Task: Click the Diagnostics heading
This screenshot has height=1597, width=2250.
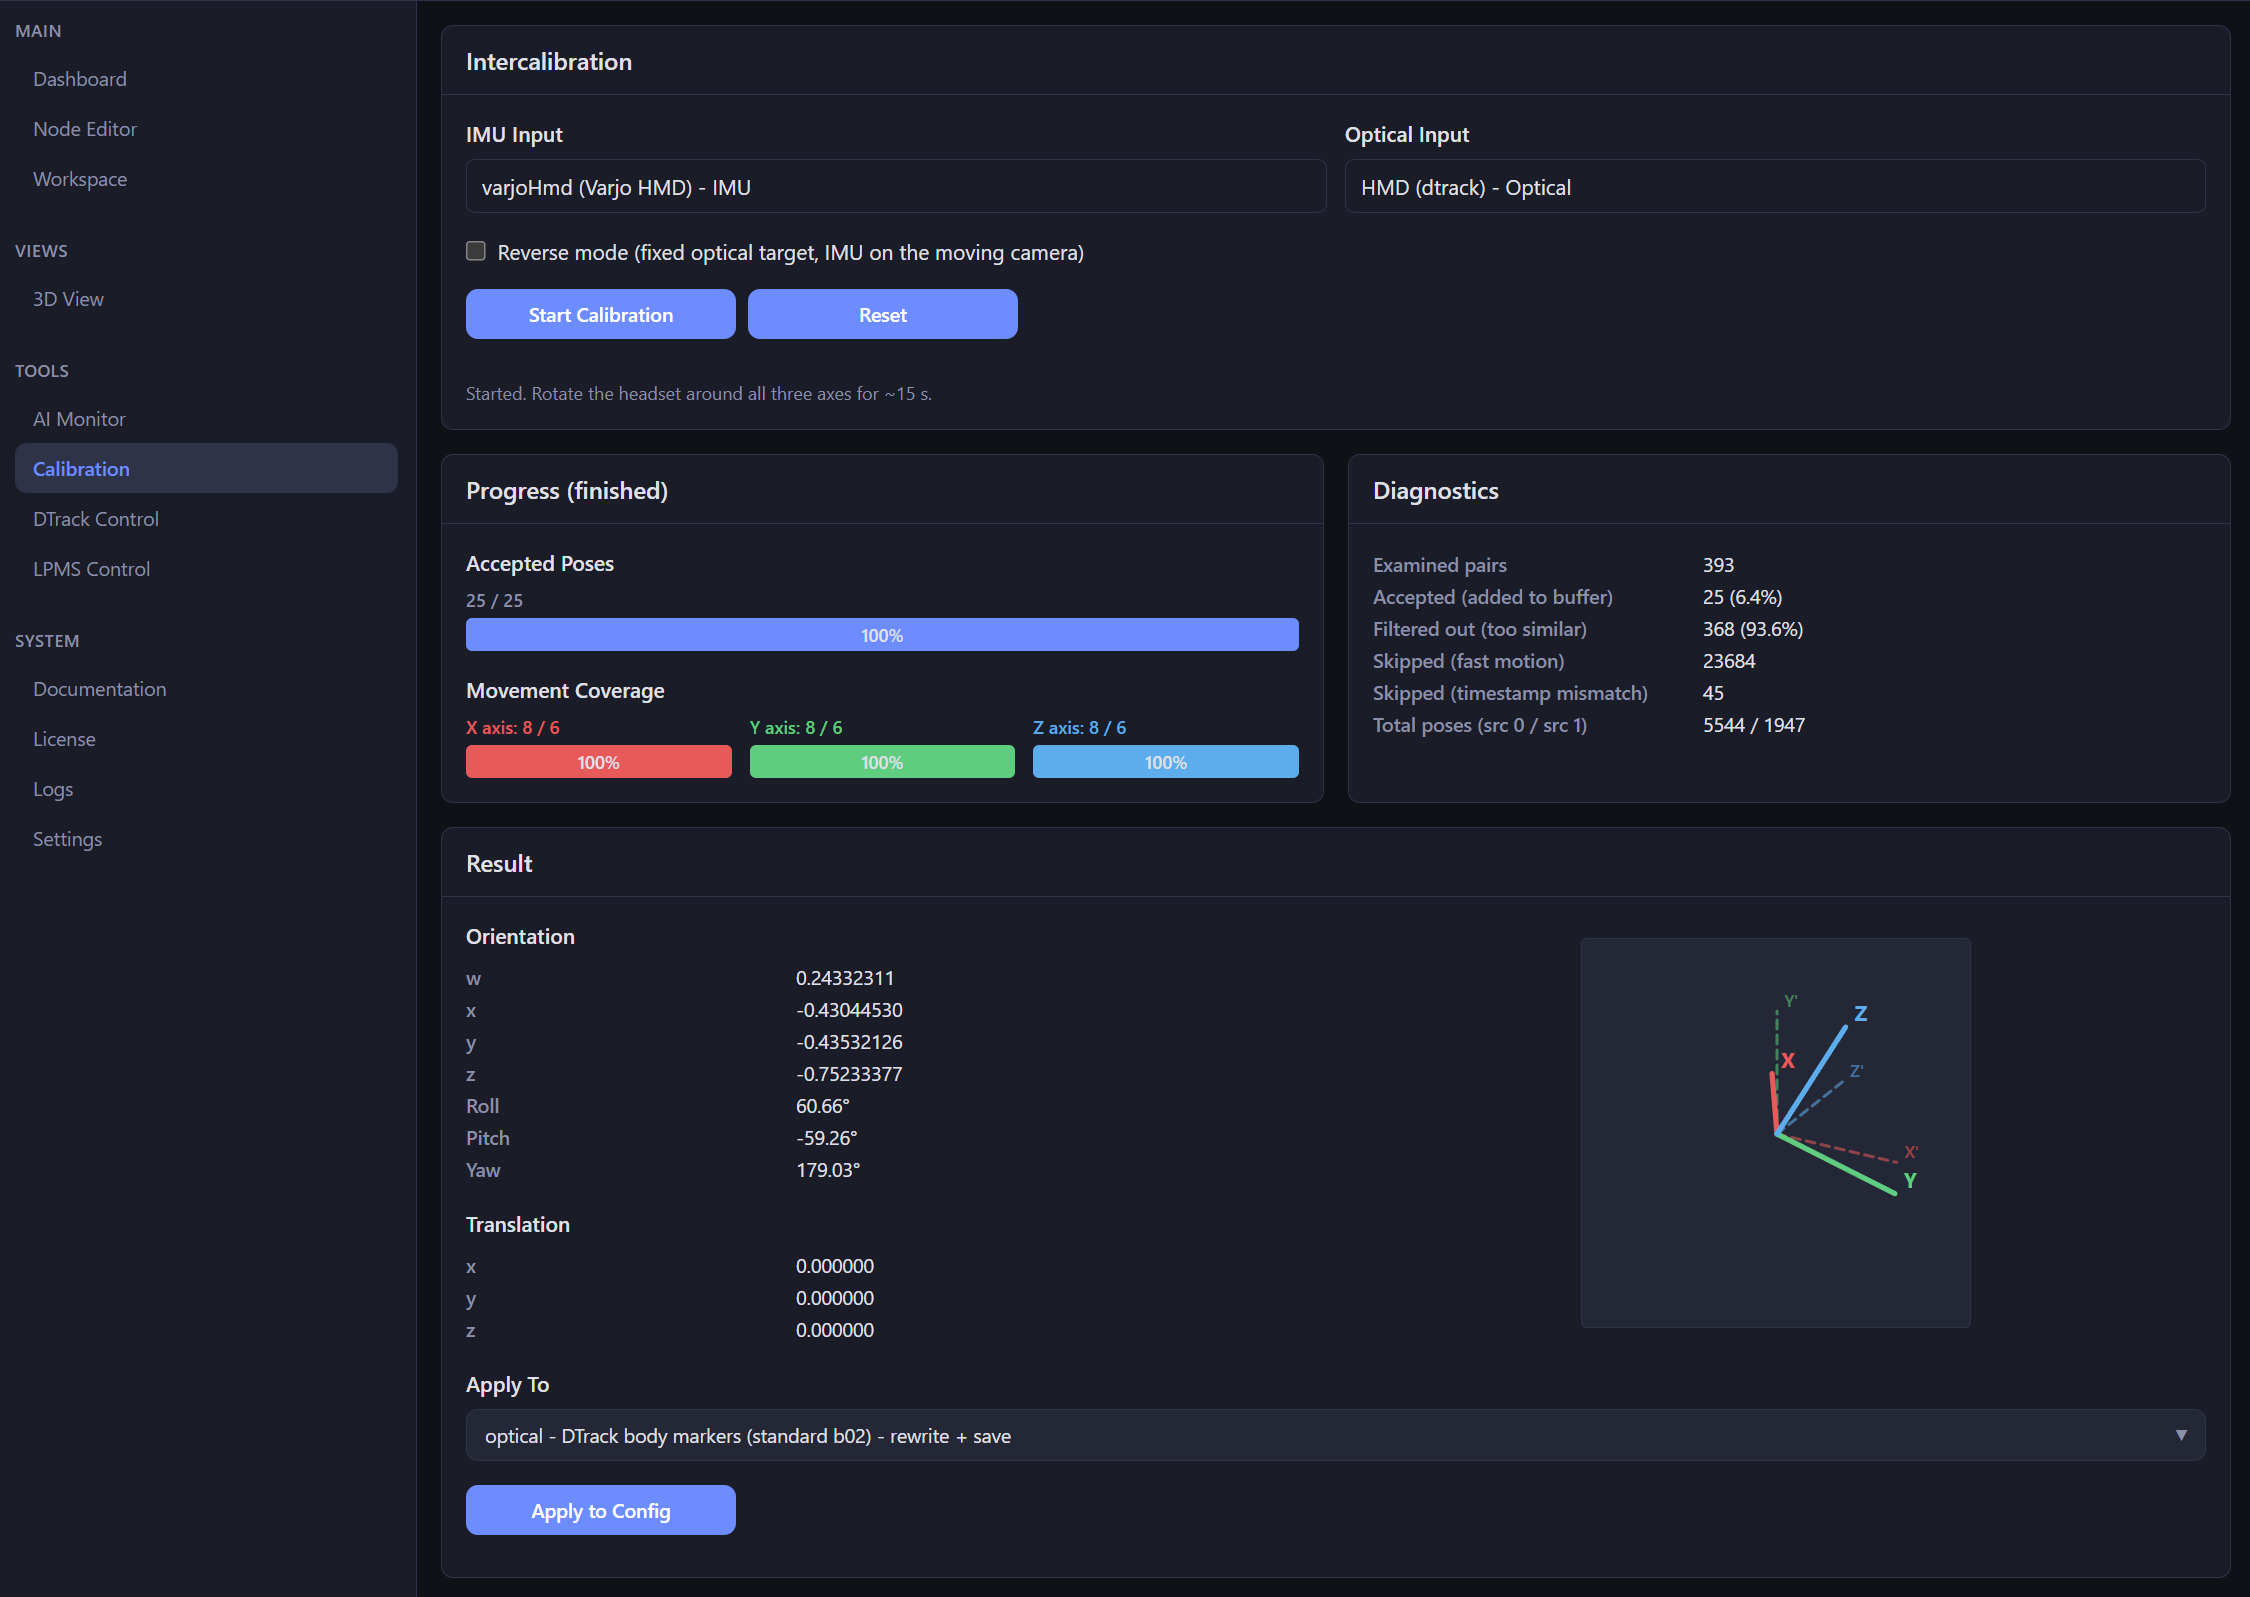Action: (1436, 491)
